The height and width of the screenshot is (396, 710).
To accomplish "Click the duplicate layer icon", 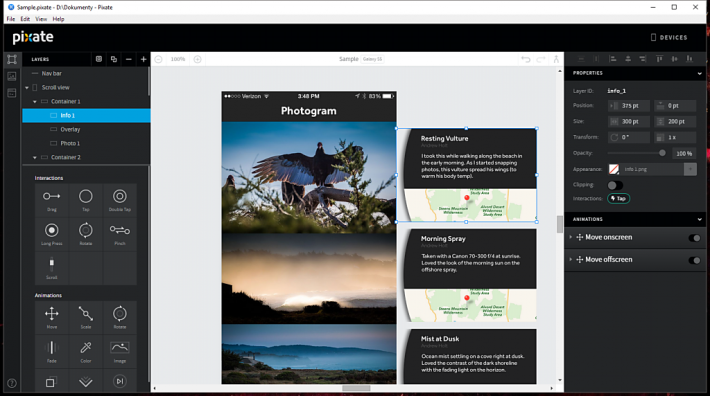I will (114, 59).
